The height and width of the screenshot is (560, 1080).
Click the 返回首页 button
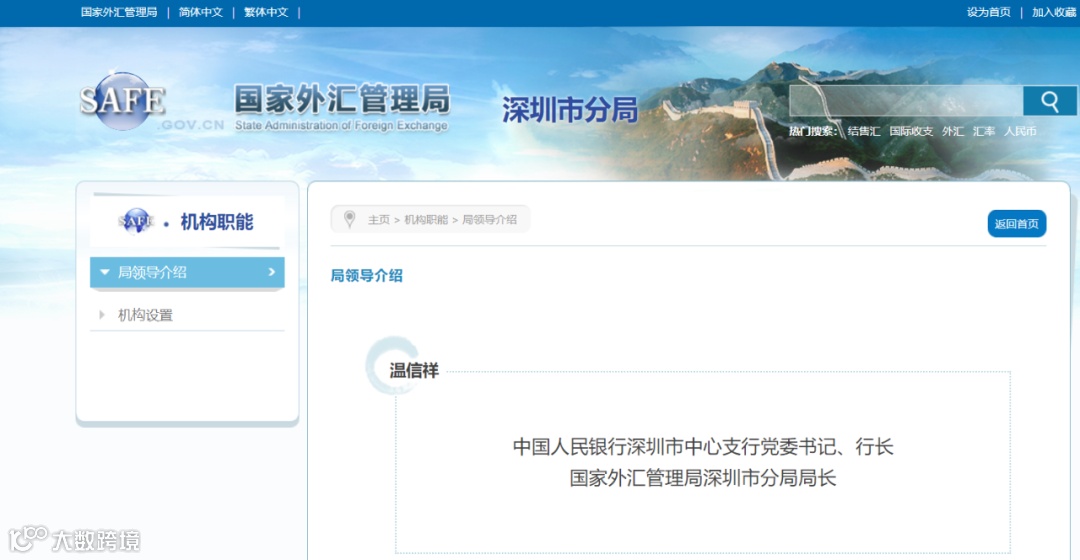[1017, 224]
